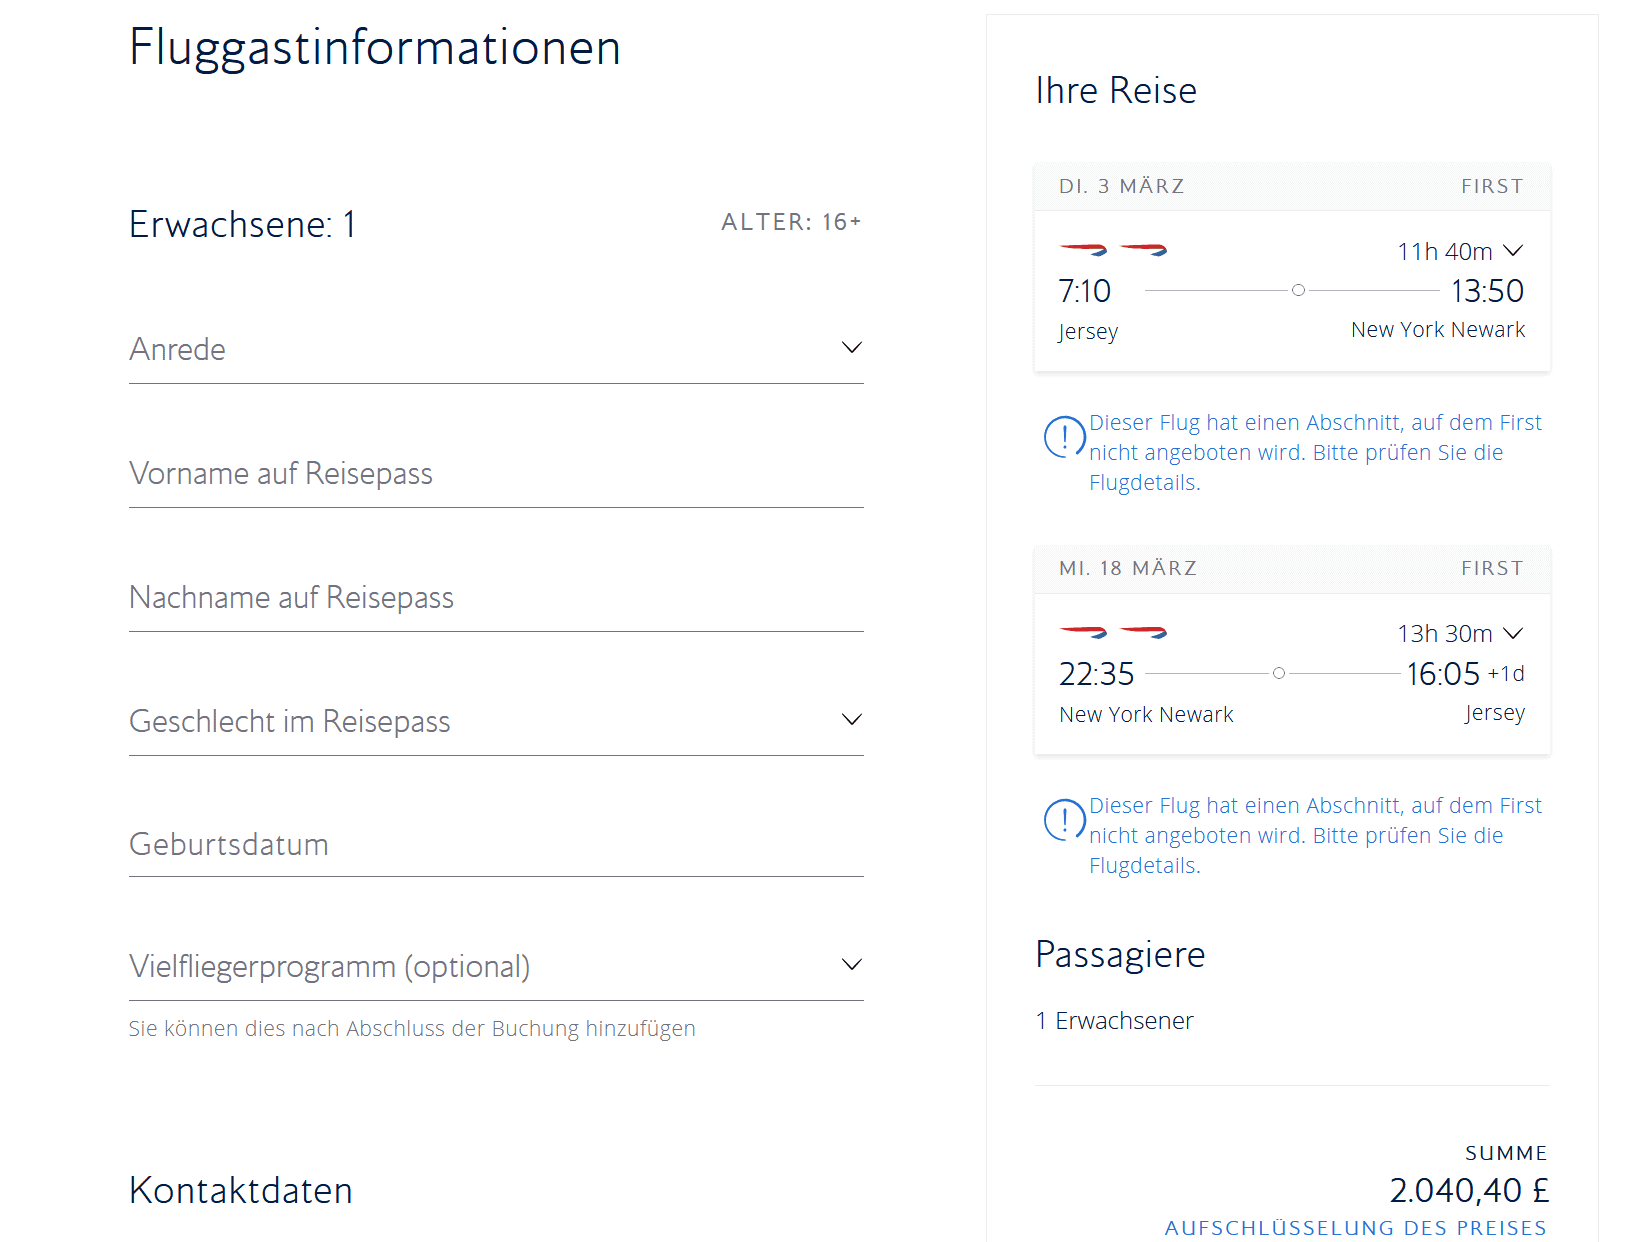Click stopover marker on return flight line
Viewport: 1625px width, 1242px height.
click(x=1278, y=673)
